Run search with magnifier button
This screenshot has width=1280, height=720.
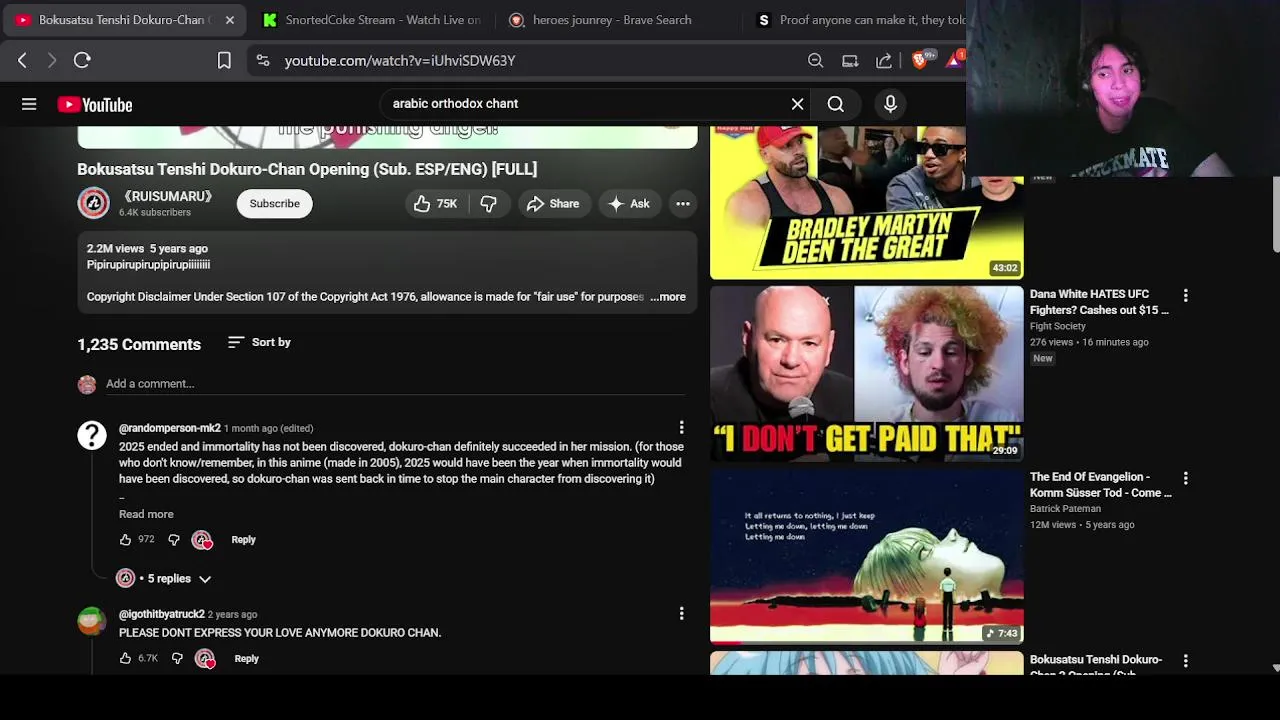tap(835, 104)
